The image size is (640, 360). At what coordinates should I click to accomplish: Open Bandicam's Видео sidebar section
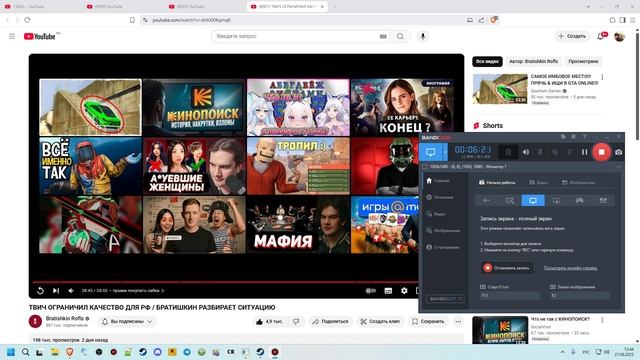point(437,214)
